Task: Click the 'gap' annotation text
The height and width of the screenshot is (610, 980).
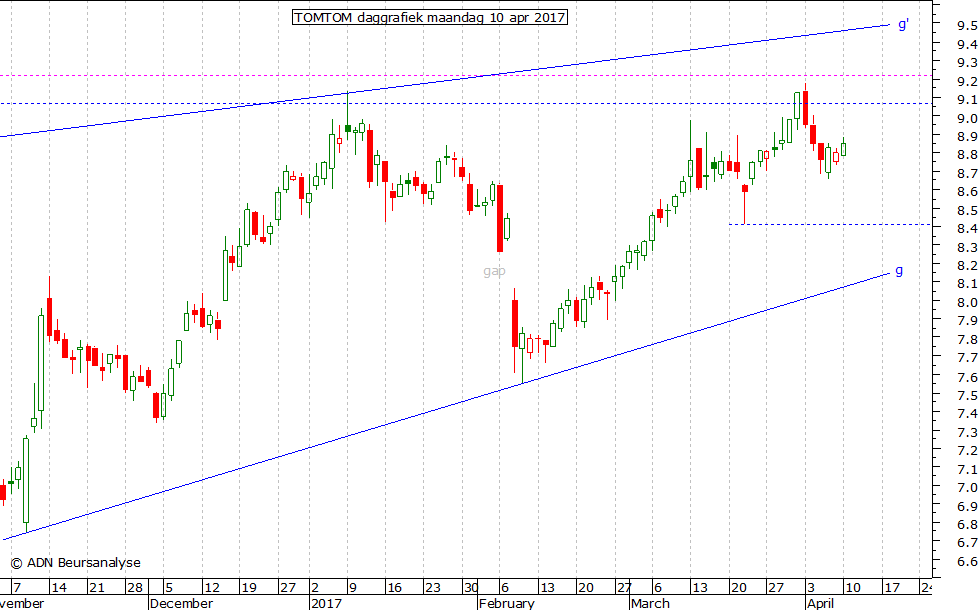Action: pyautogui.click(x=494, y=271)
